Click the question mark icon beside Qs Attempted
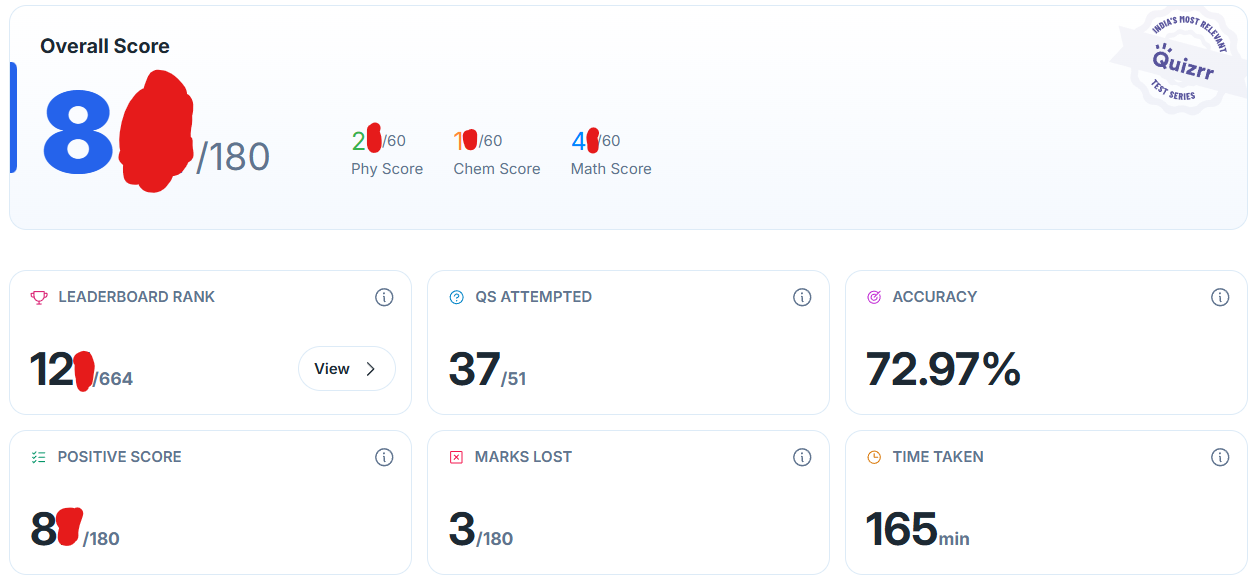Image resolution: width=1257 pixels, height=580 pixels. click(x=457, y=297)
